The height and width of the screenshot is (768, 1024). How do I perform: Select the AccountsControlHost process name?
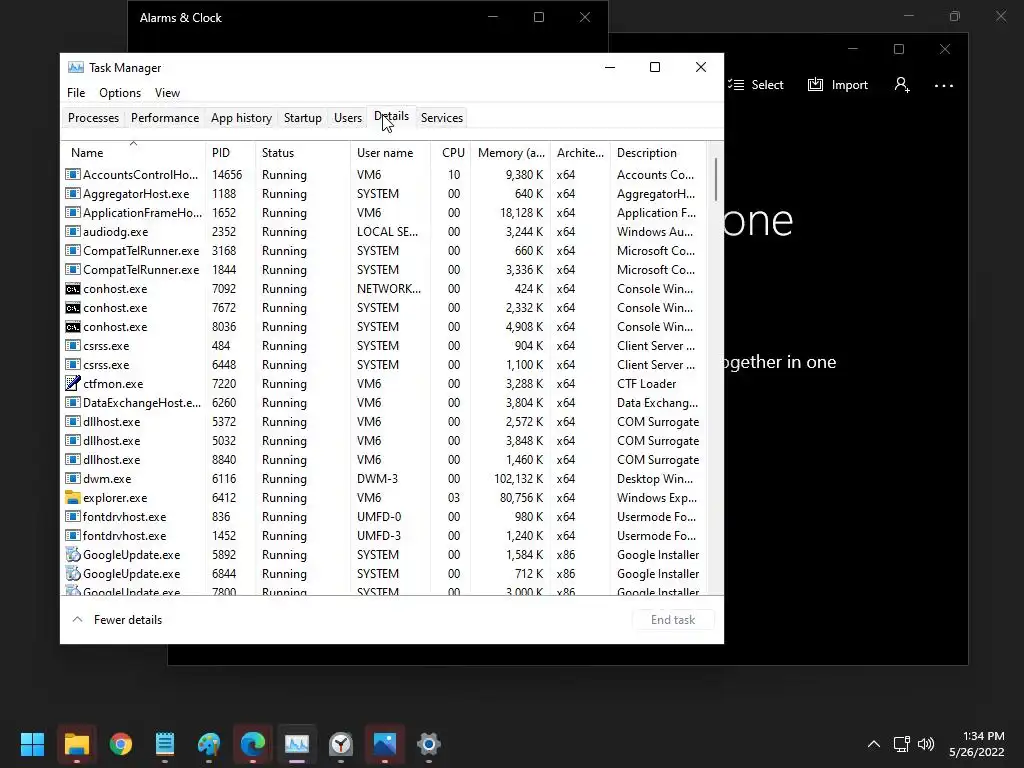click(x=140, y=174)
